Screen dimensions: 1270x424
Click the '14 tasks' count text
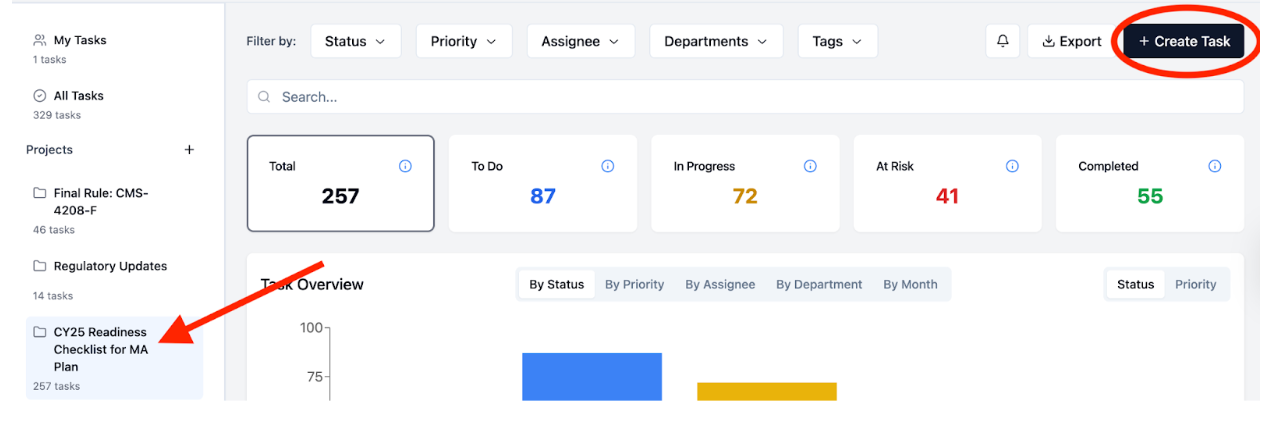tap(53, 296)
